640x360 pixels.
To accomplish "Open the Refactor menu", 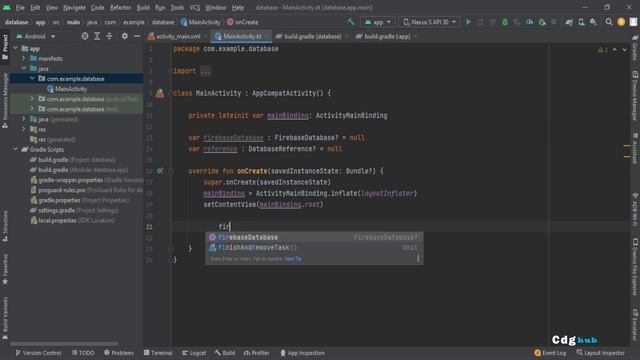I will click(x=120, y=7).
